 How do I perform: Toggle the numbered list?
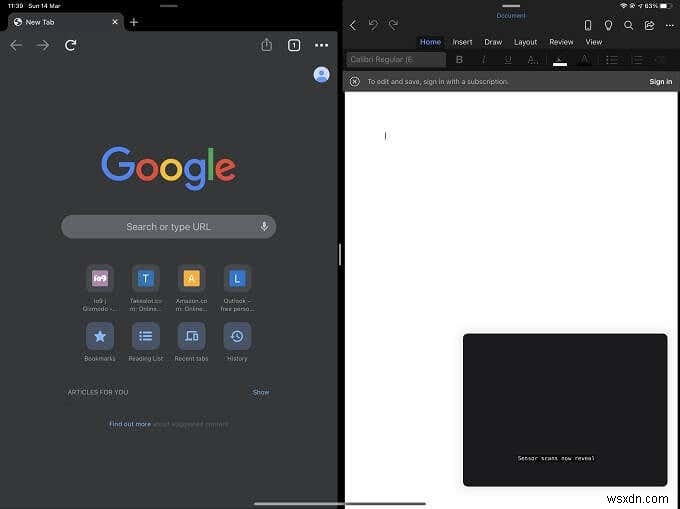(638, 60)
